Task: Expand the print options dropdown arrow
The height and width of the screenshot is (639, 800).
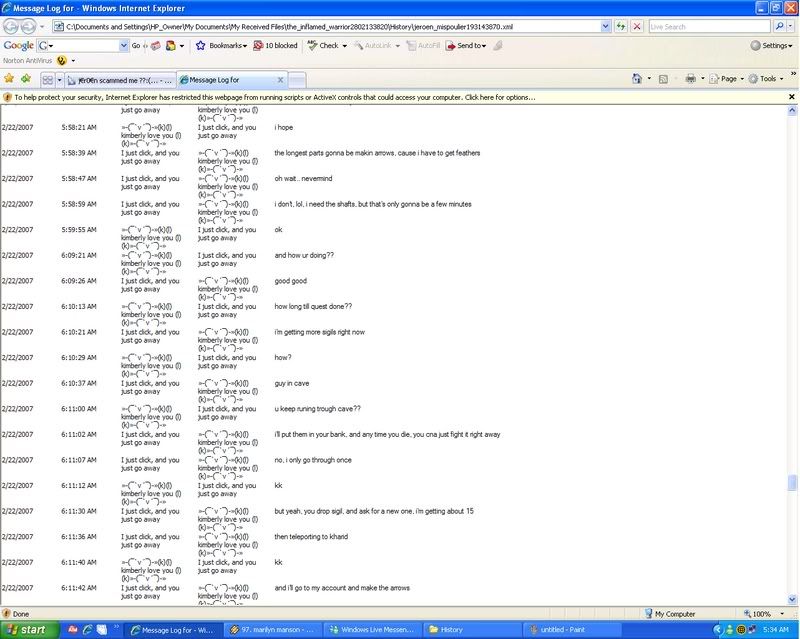Action: [703, 79]
